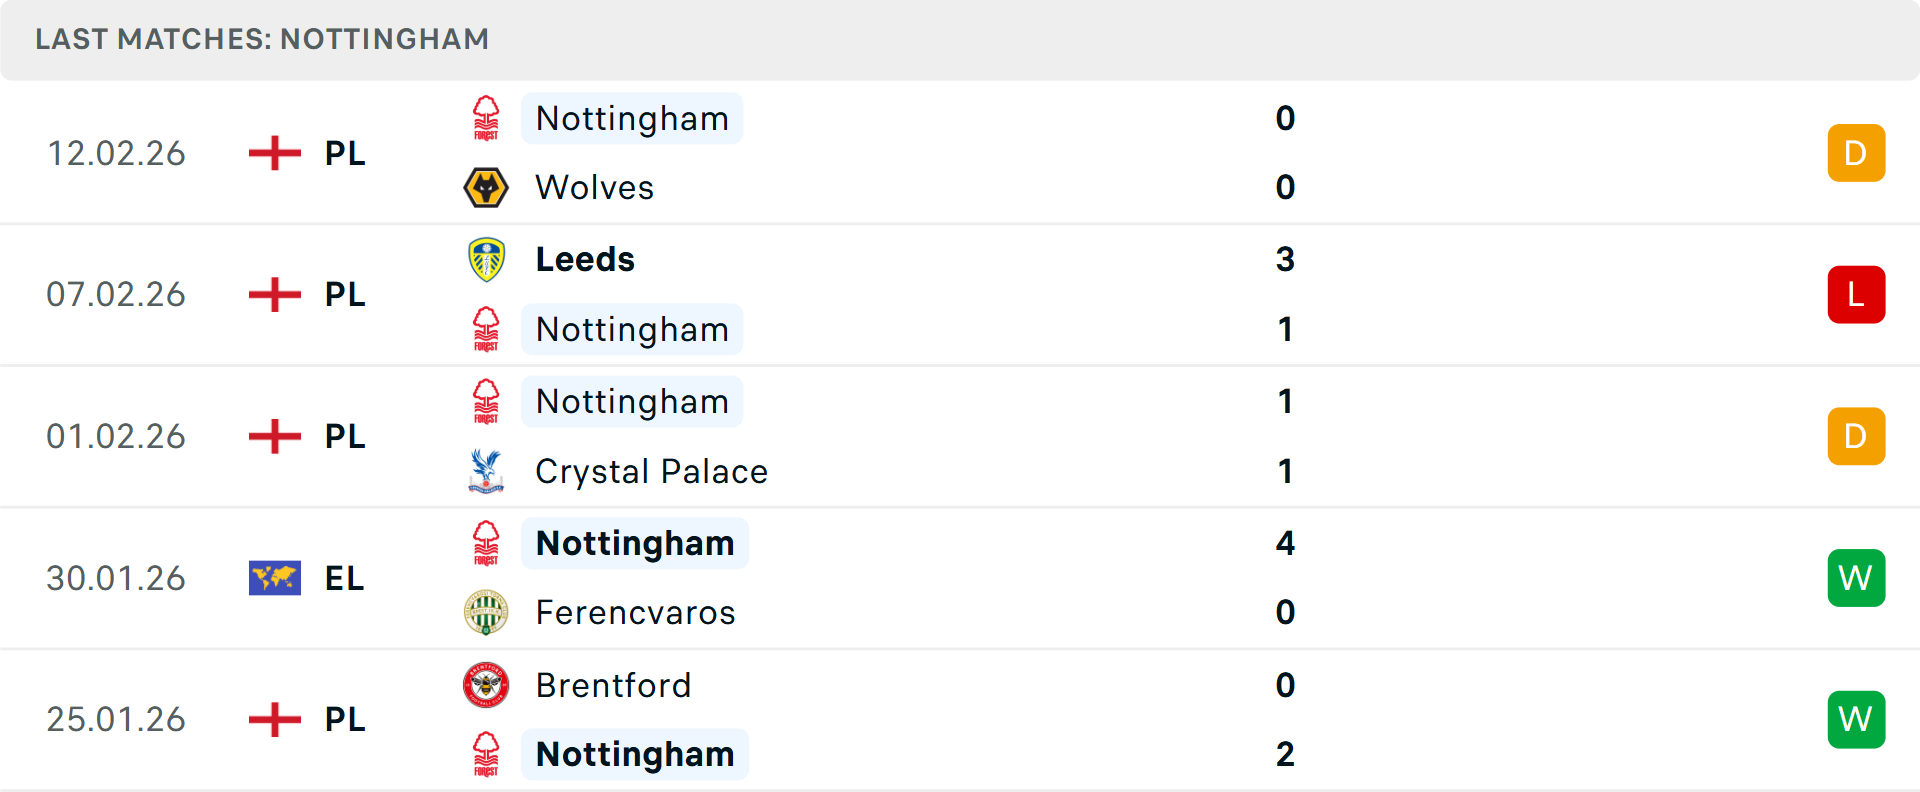Click Nottingham Forest crest in Wolves match
Screen dimensions: 1920x792
click(x=486, y=118)
